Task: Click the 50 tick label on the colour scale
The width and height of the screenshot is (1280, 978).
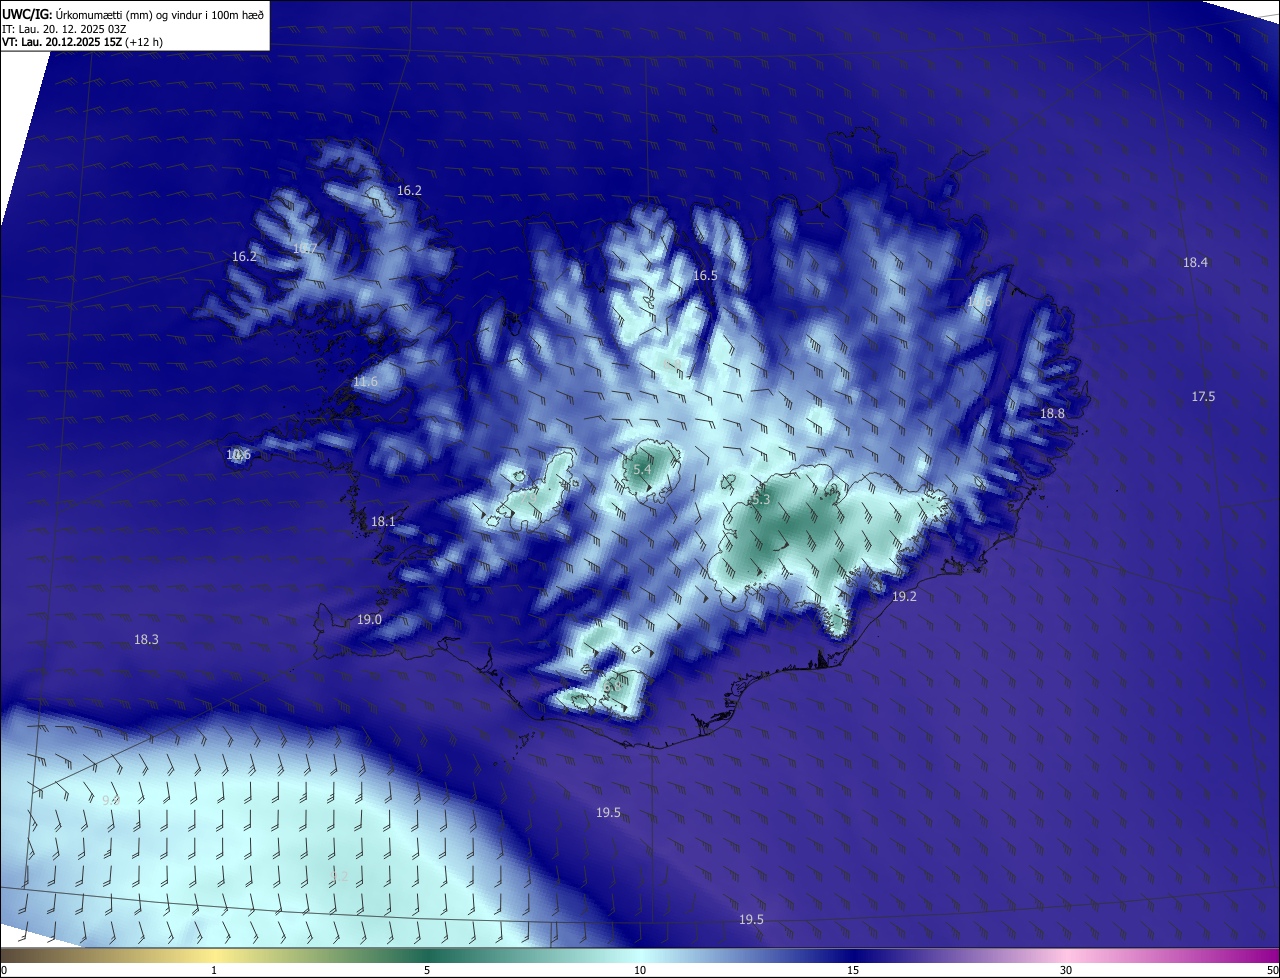Action: [1272, 970]
